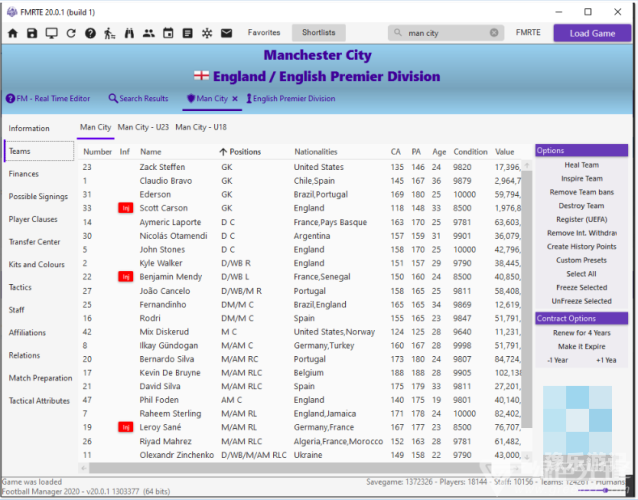Viewport: 638px width, 500px height.
Task: Click Renew for 4 Years
Action: (x=581, y=333)
